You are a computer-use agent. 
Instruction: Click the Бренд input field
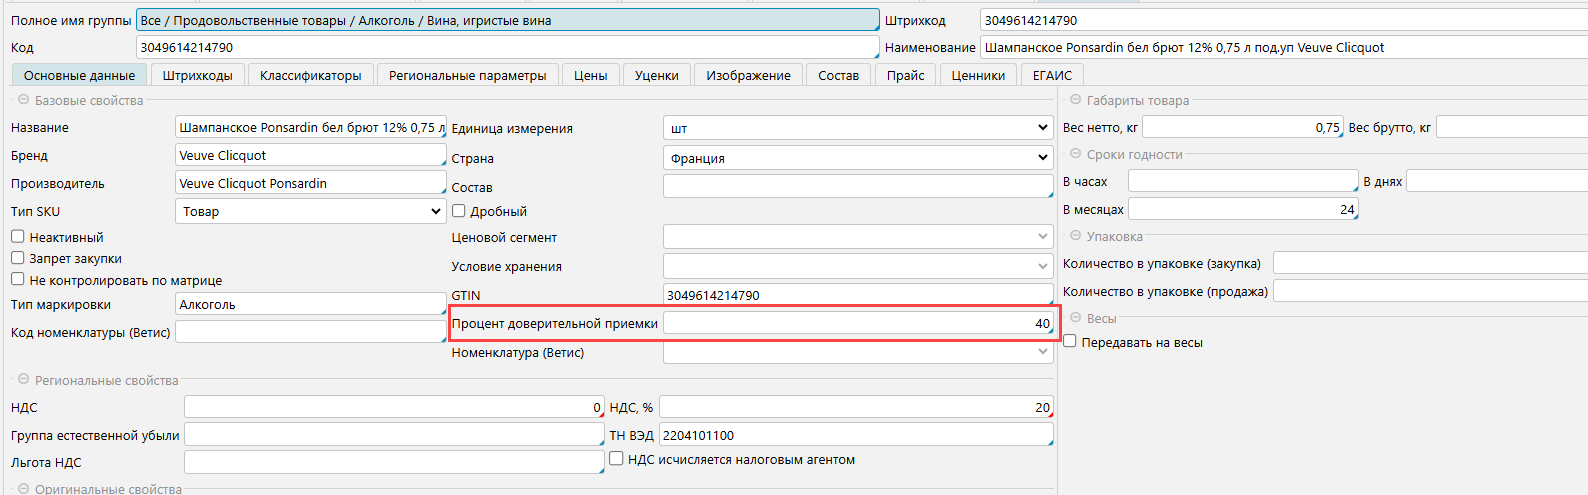(x=310, y=155)
